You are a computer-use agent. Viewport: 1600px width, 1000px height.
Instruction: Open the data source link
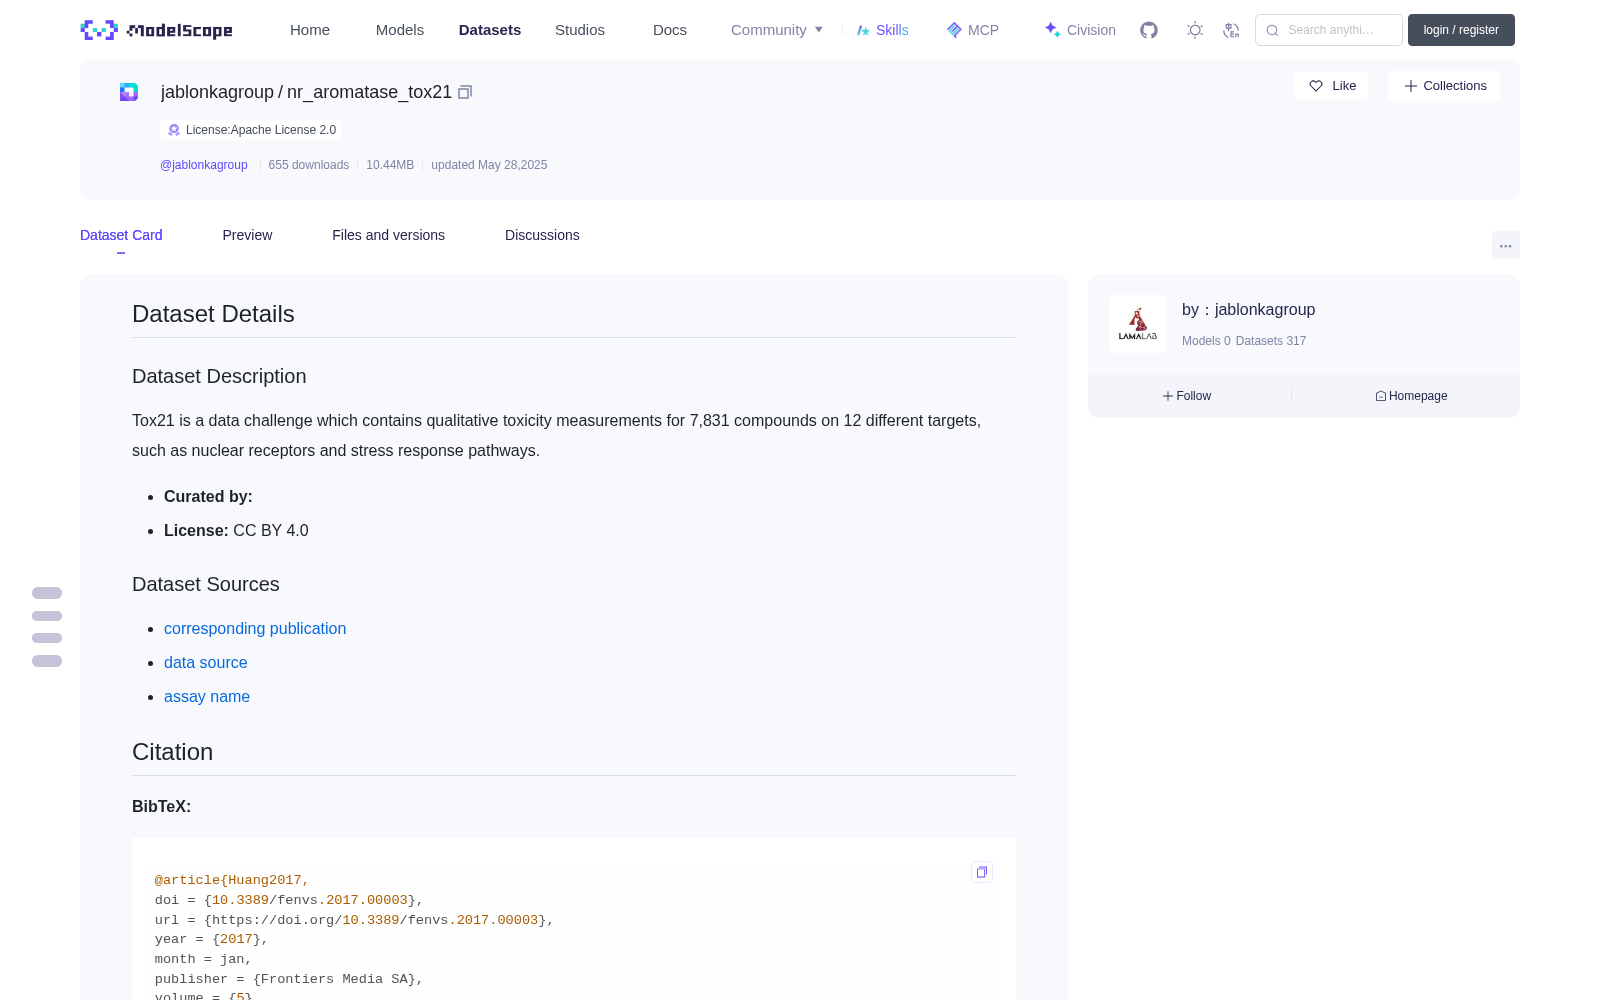click(205, 662)
